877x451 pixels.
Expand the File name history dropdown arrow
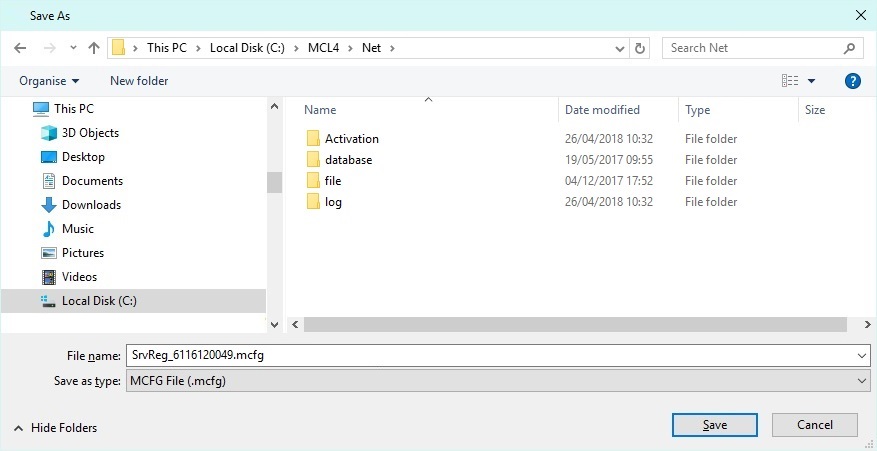tap(862, 355)
